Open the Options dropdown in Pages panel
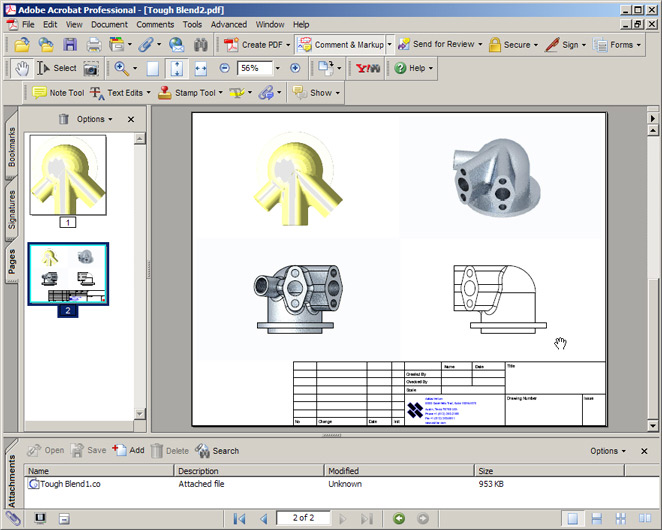Image resolution: width=662 pixels, height=530 pixels. coord(93,119)
